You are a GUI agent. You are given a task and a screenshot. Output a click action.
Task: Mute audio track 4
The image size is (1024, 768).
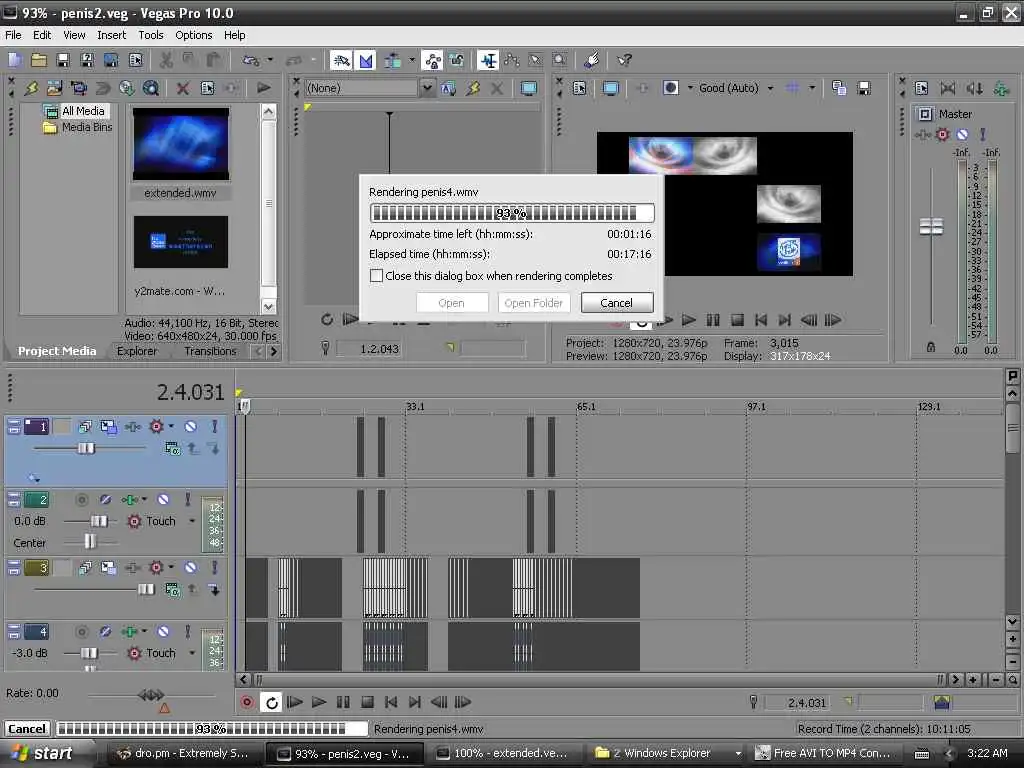[163, 632]
